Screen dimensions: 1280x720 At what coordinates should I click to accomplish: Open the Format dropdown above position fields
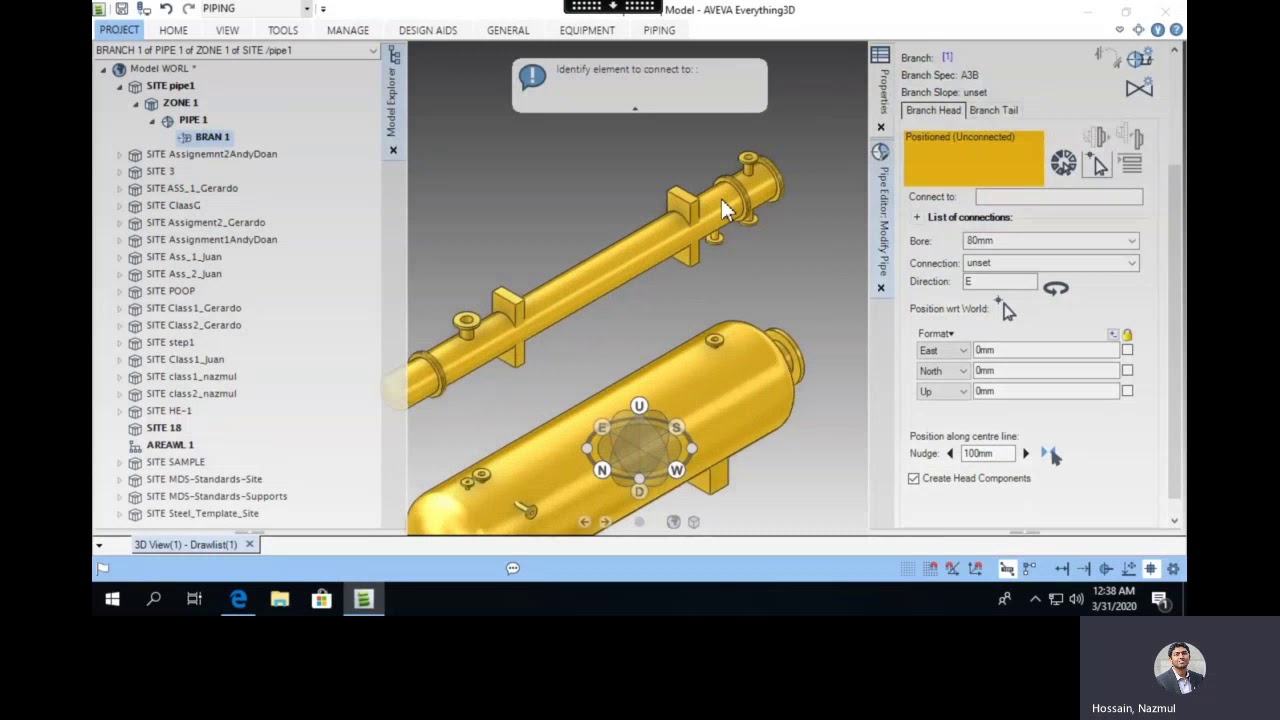pos(936,334)
